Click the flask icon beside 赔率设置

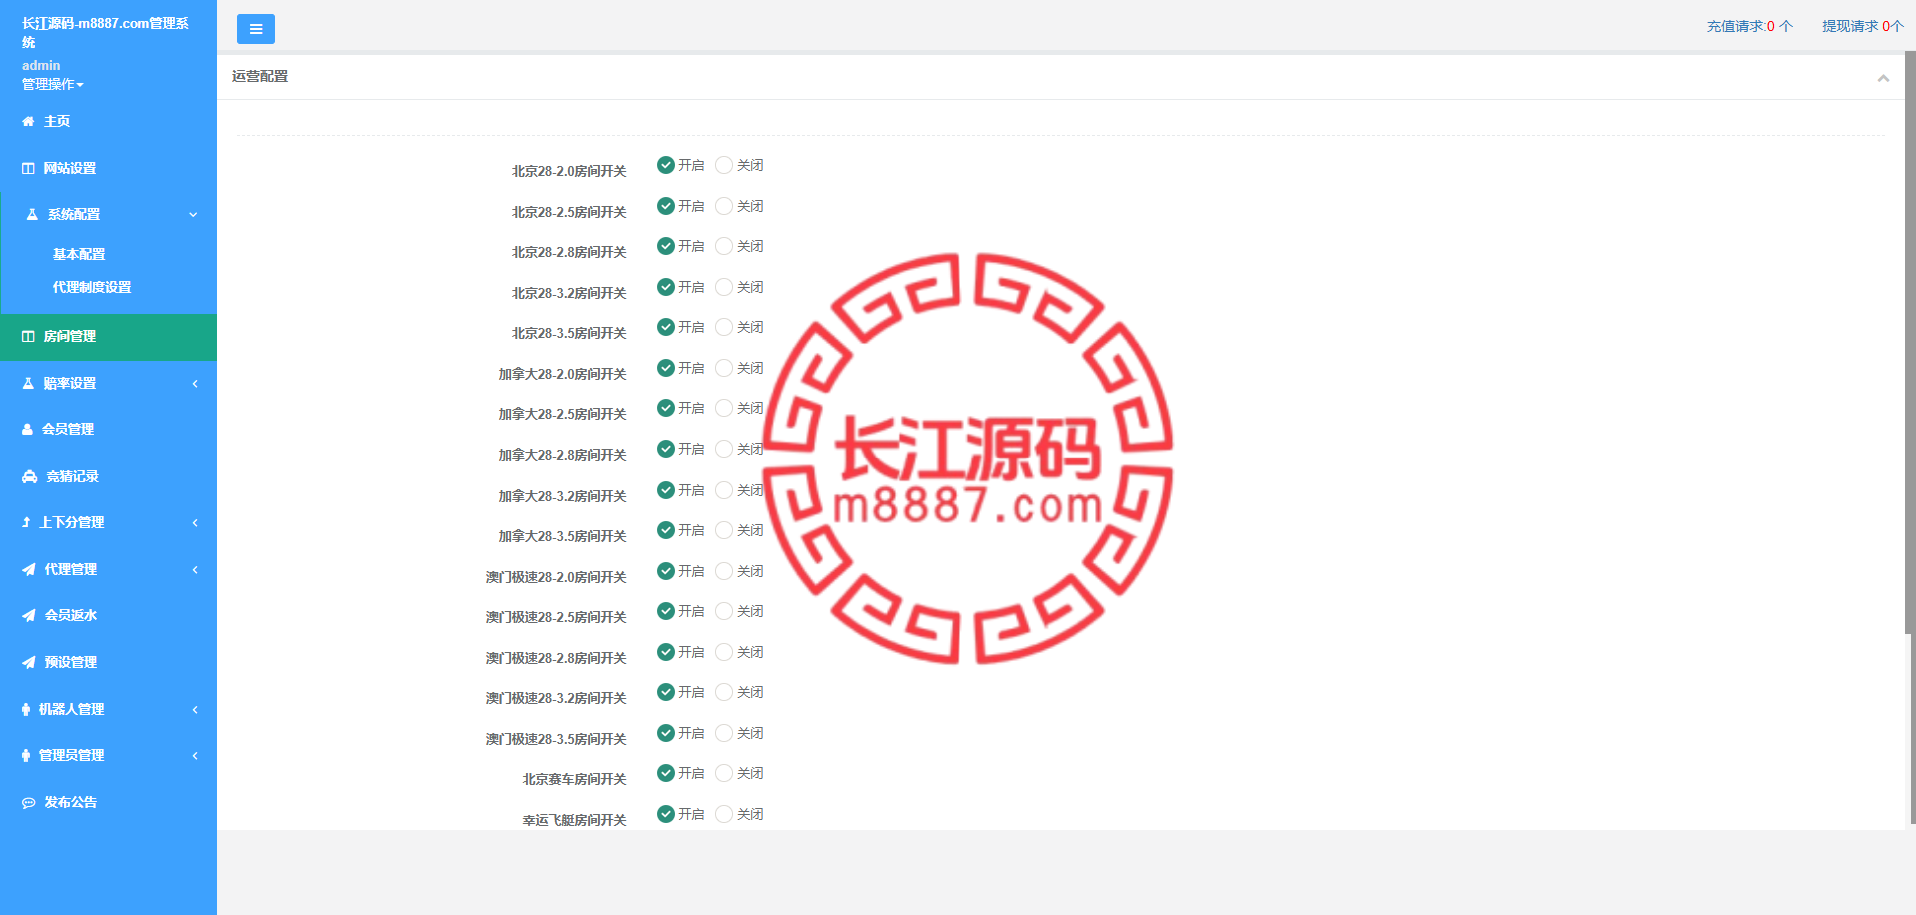coord(28,383)
